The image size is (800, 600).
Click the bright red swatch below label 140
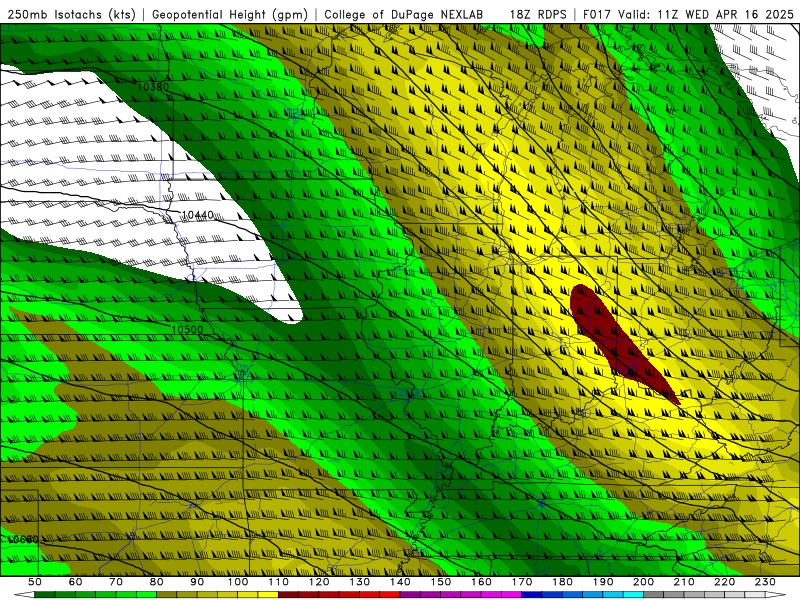tap(390, 595)
